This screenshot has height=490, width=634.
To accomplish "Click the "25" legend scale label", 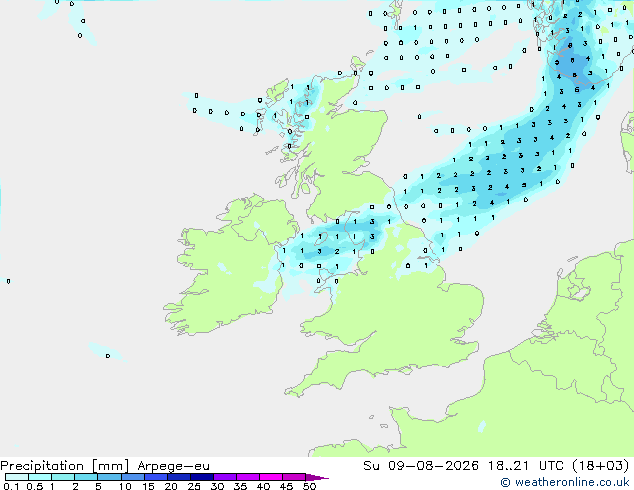I will point(194,486).
